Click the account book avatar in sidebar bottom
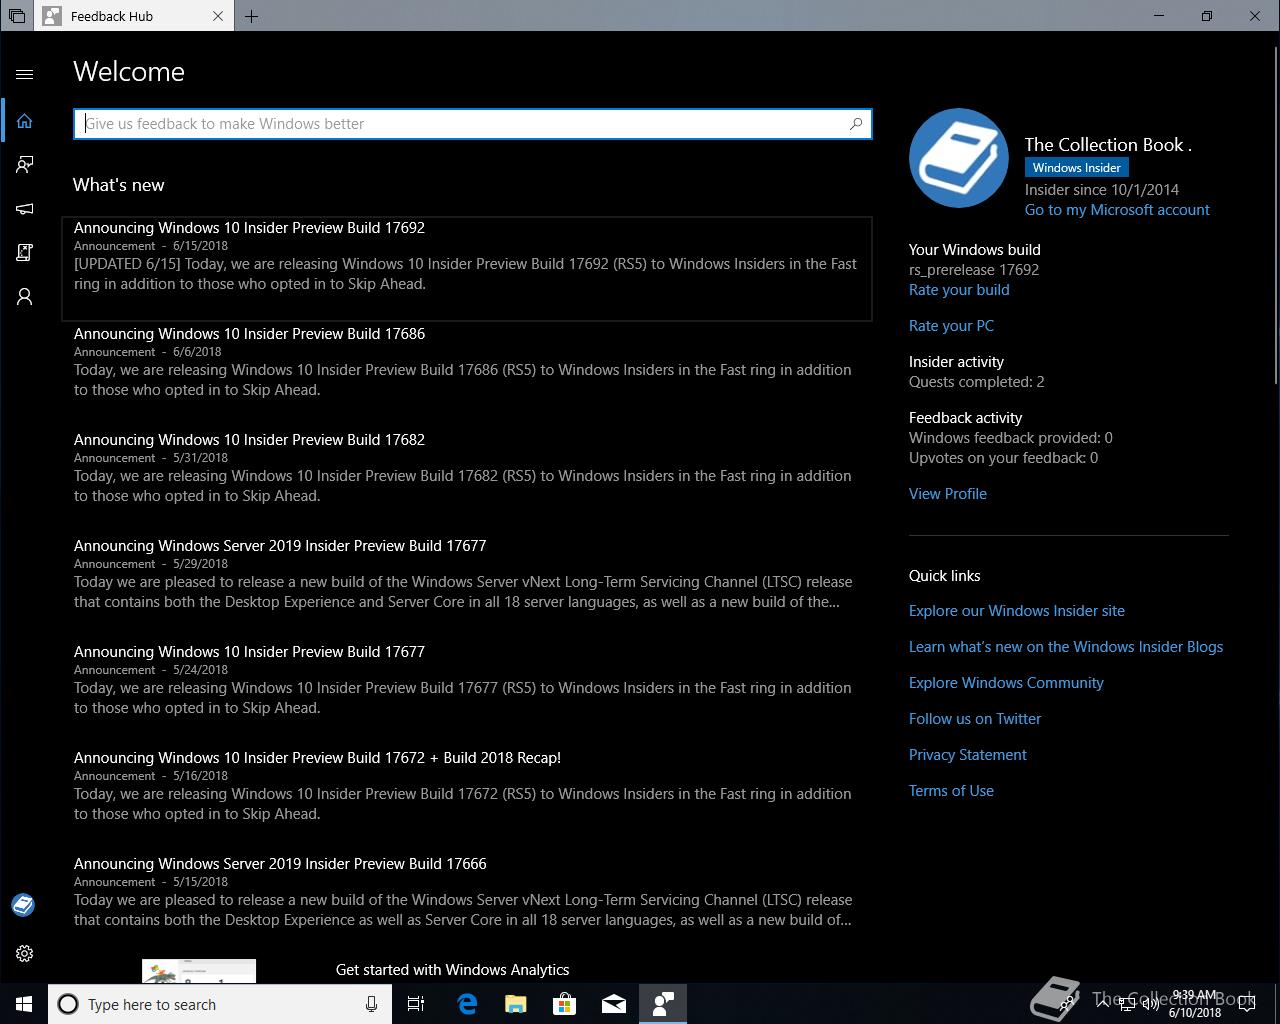1280x1024 pixels. click(23, 905)
